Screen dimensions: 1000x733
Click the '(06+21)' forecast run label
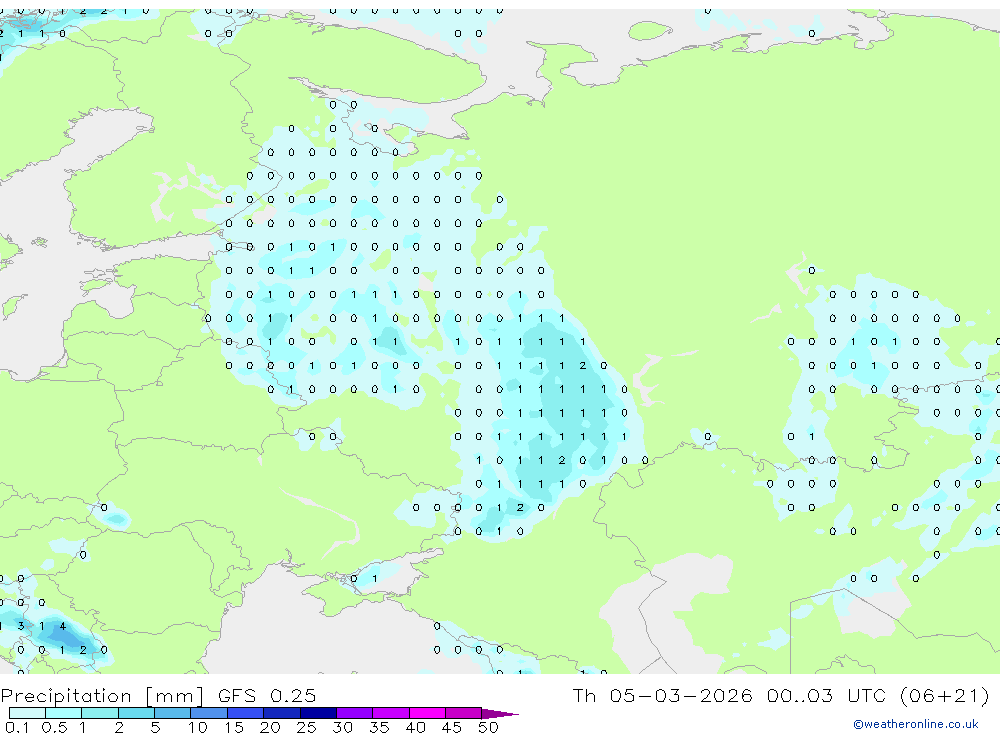pos(945,695)
